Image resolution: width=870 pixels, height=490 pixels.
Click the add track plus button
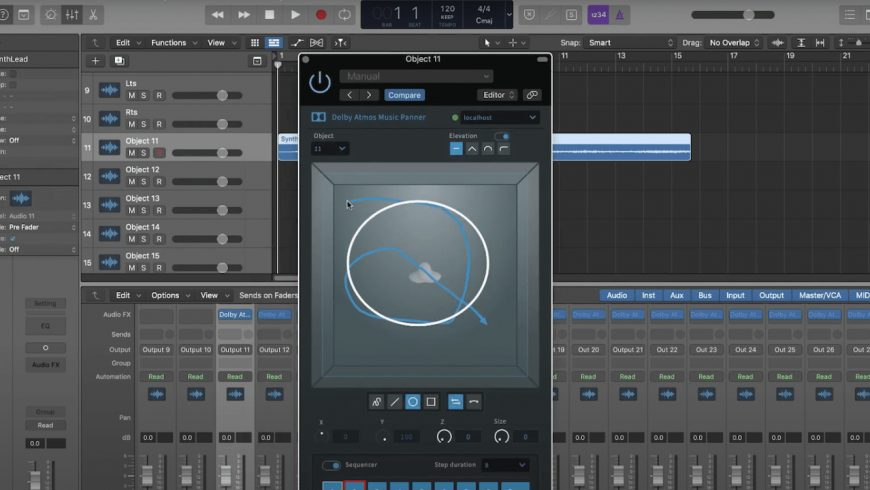click(95, 60)
